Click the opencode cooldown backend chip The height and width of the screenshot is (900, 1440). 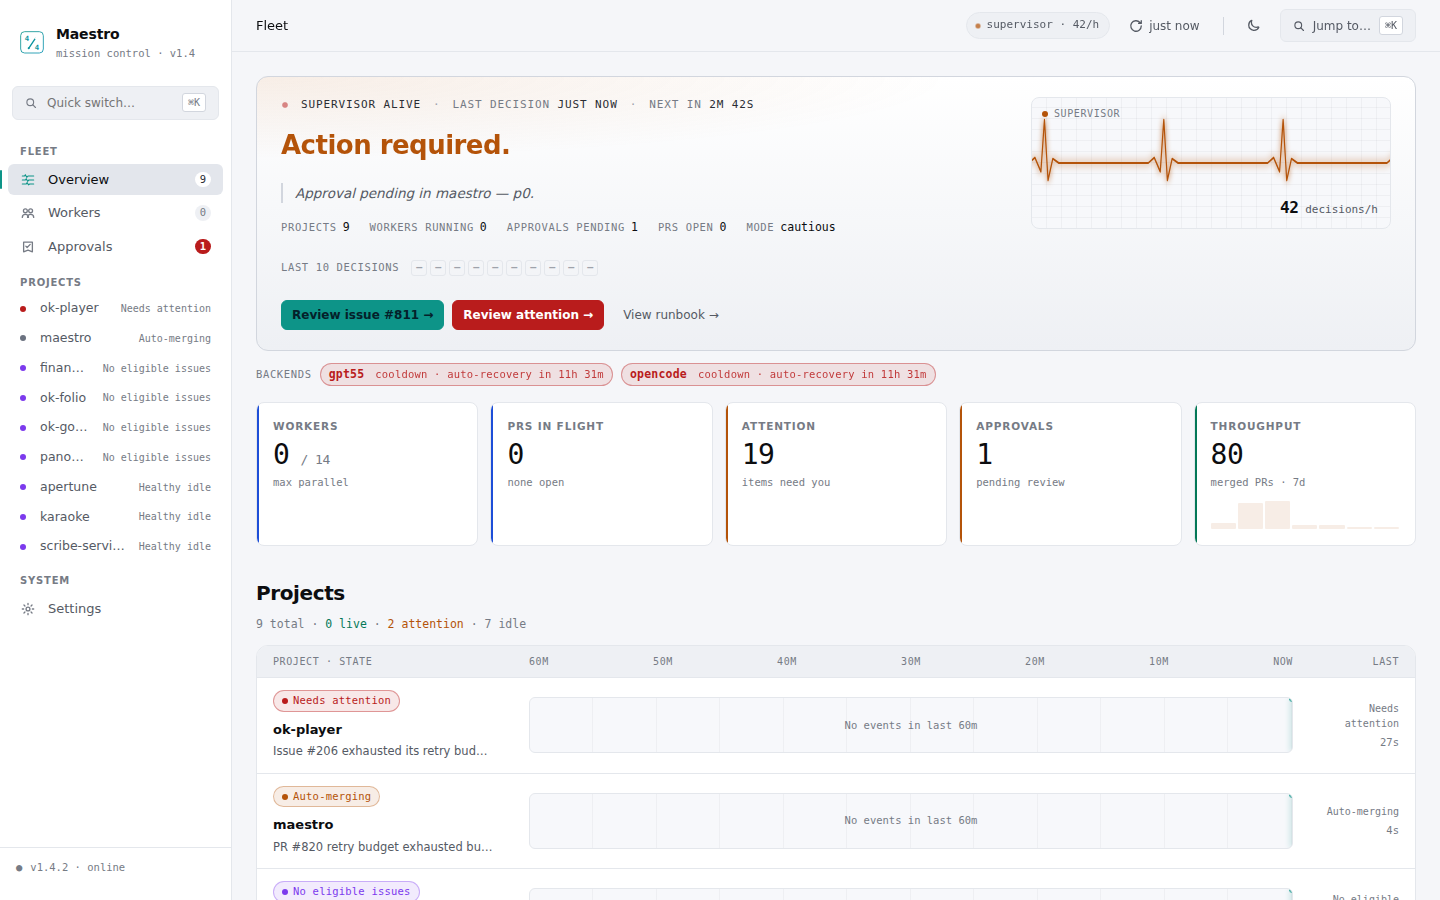tap(778, 374)
